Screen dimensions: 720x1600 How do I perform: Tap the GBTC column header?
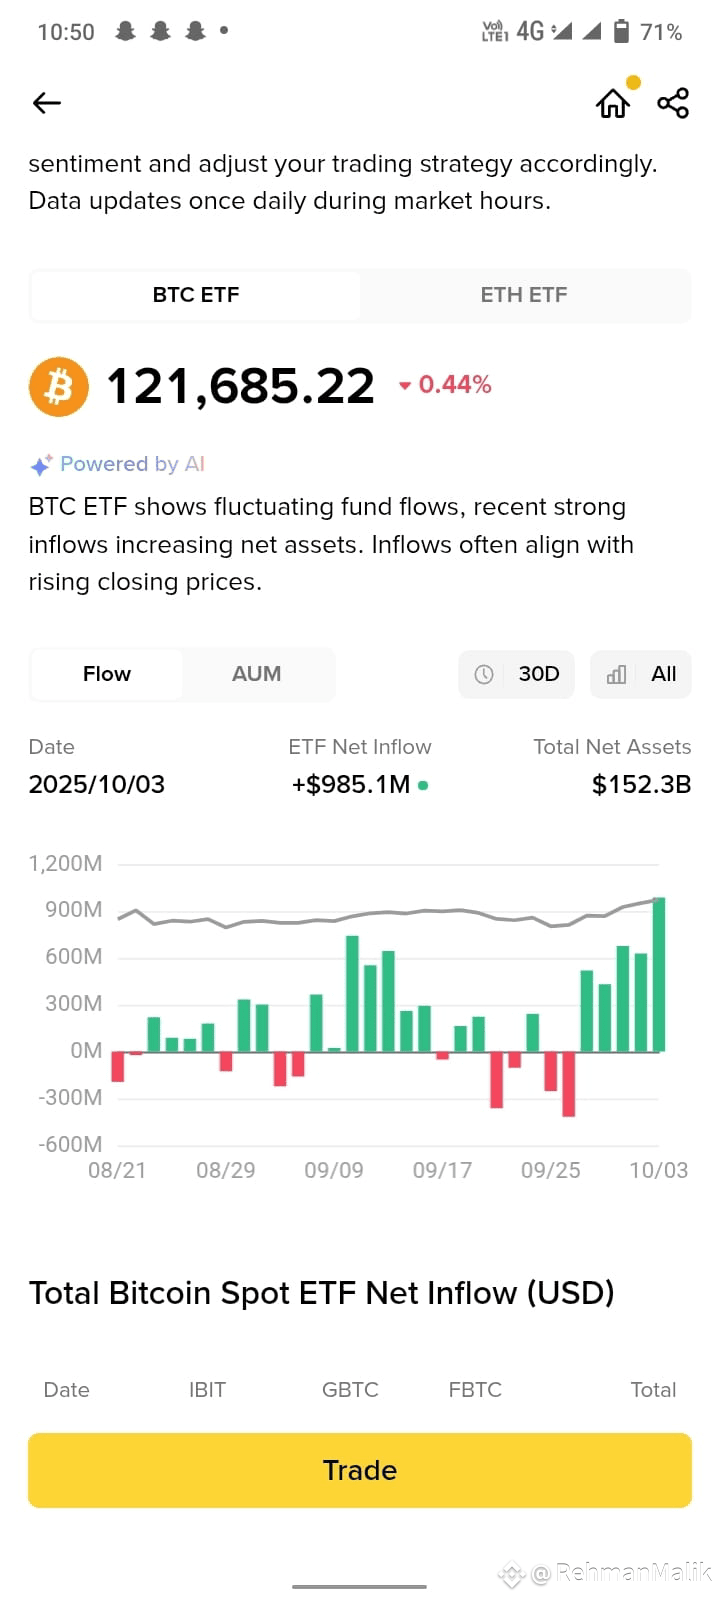pos(350,1390)
